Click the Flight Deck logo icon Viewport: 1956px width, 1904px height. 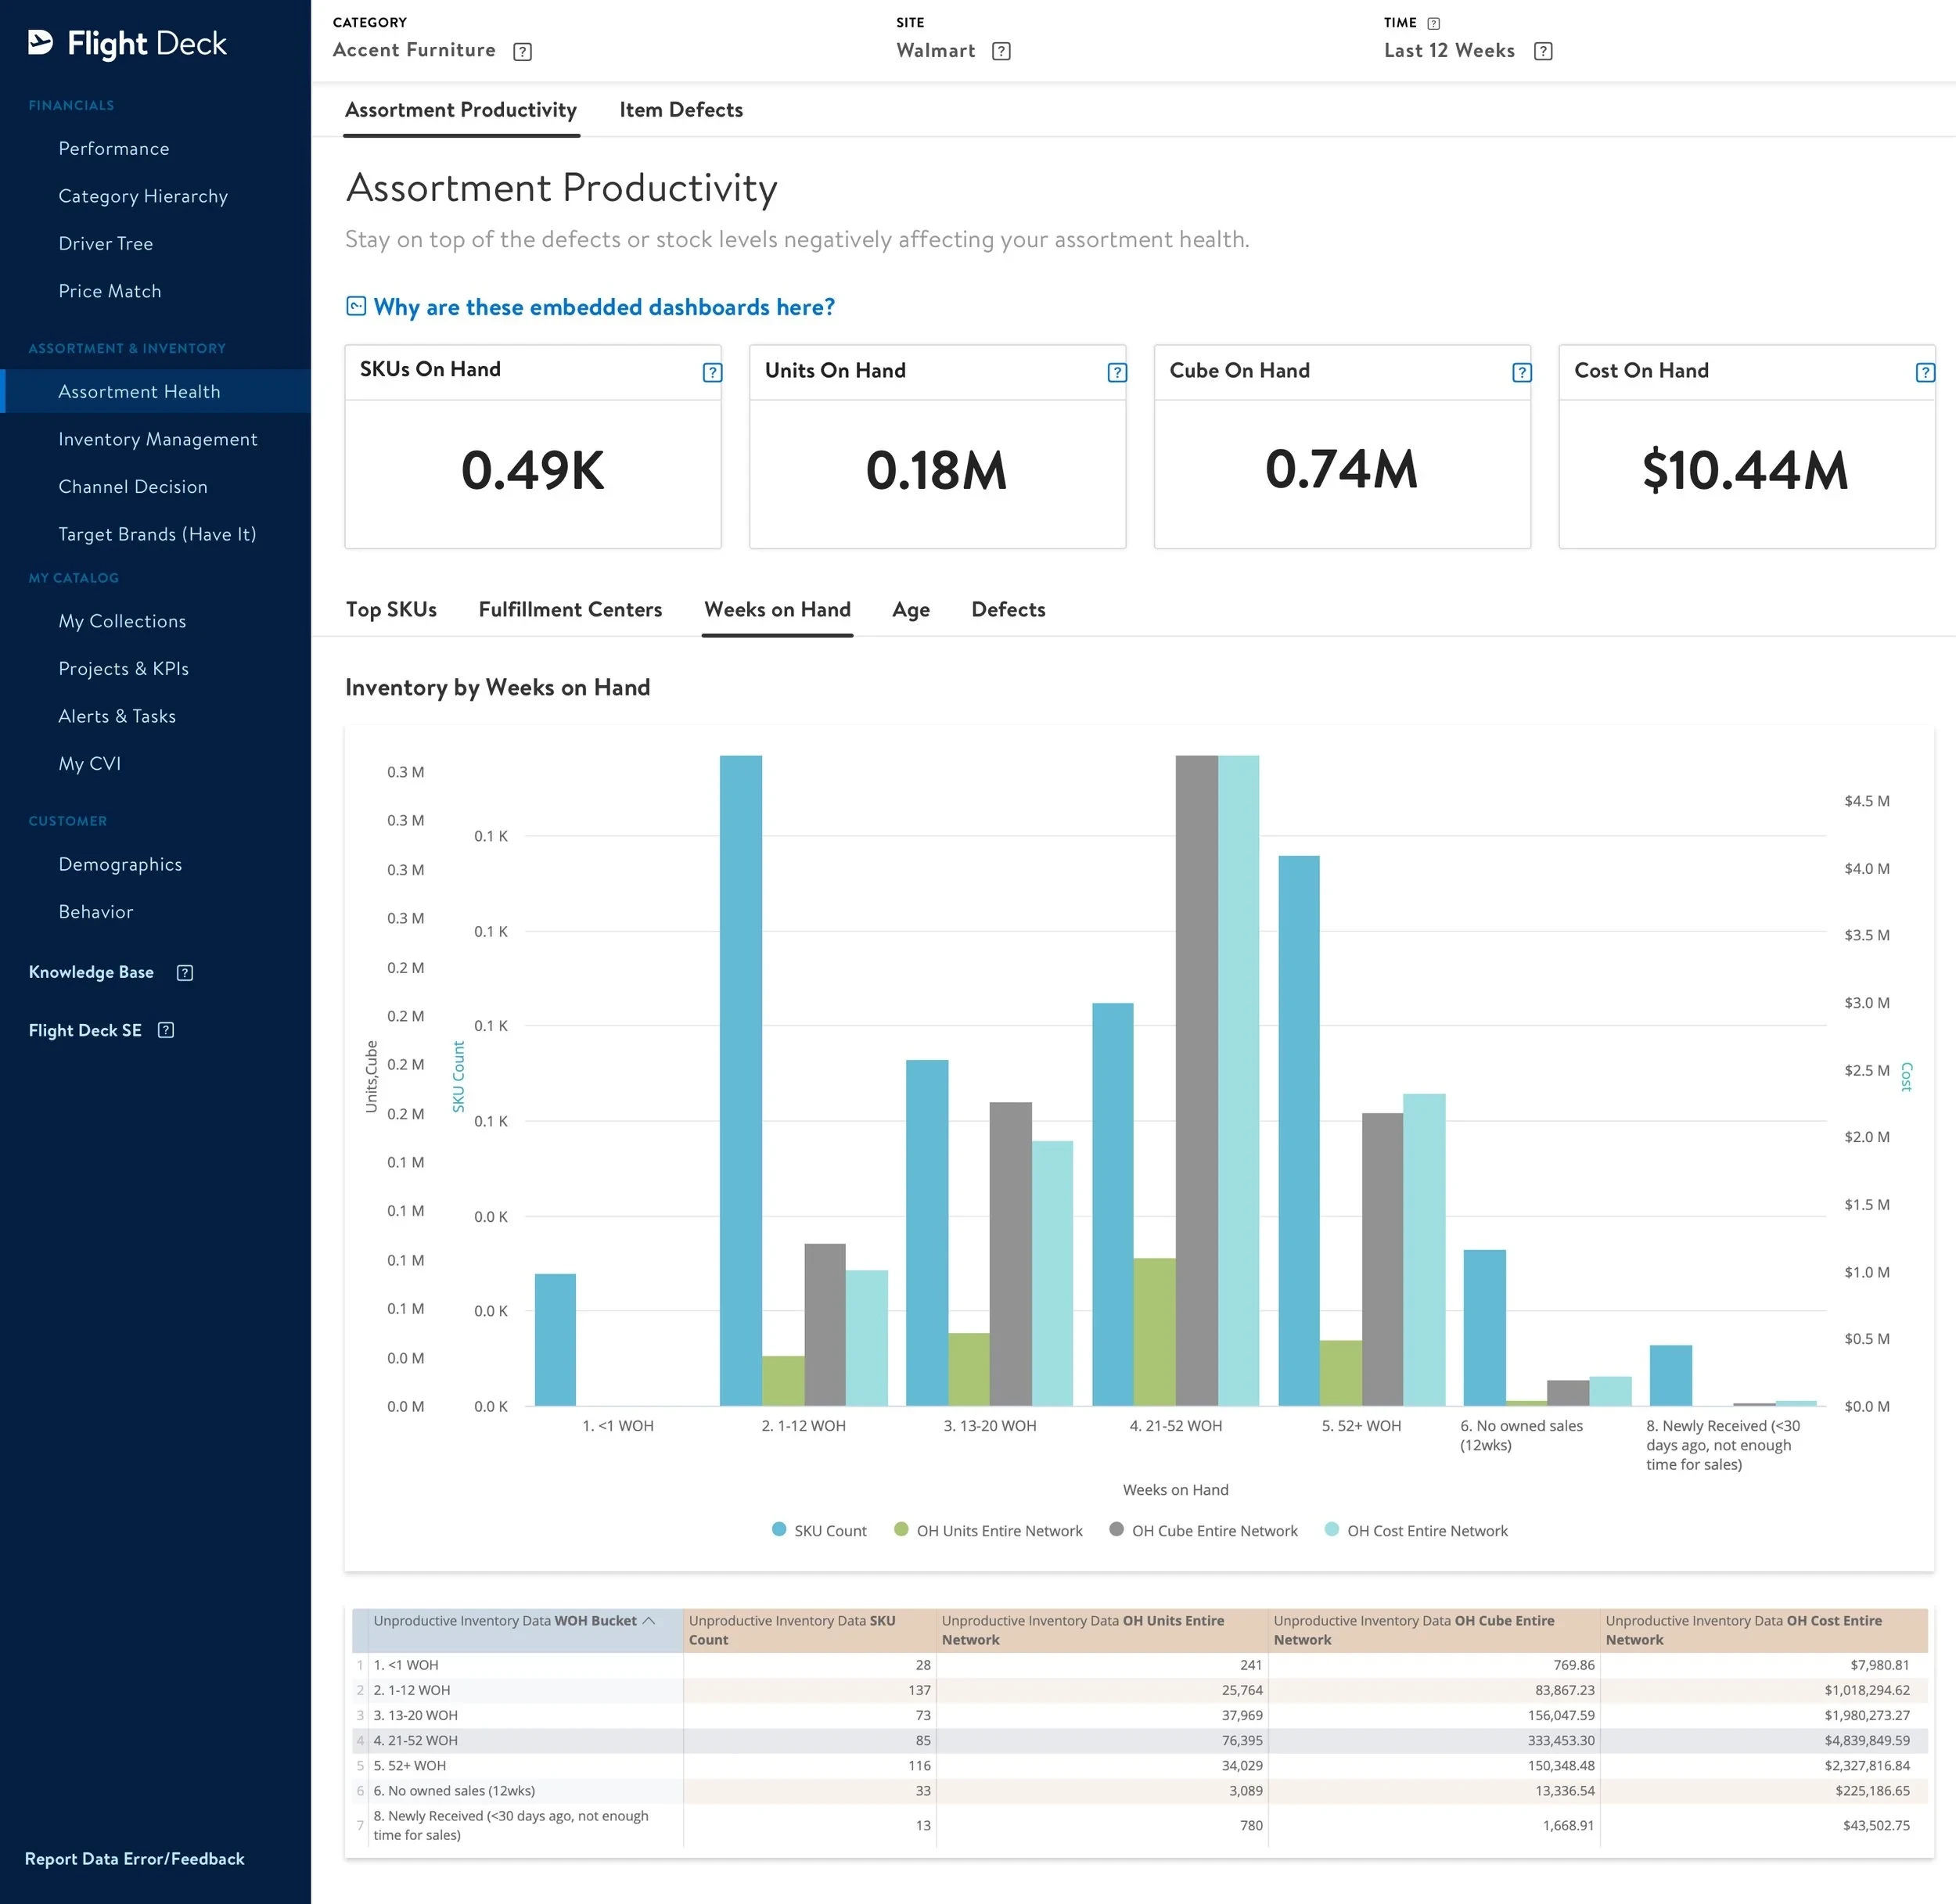(x=41, y=42)
